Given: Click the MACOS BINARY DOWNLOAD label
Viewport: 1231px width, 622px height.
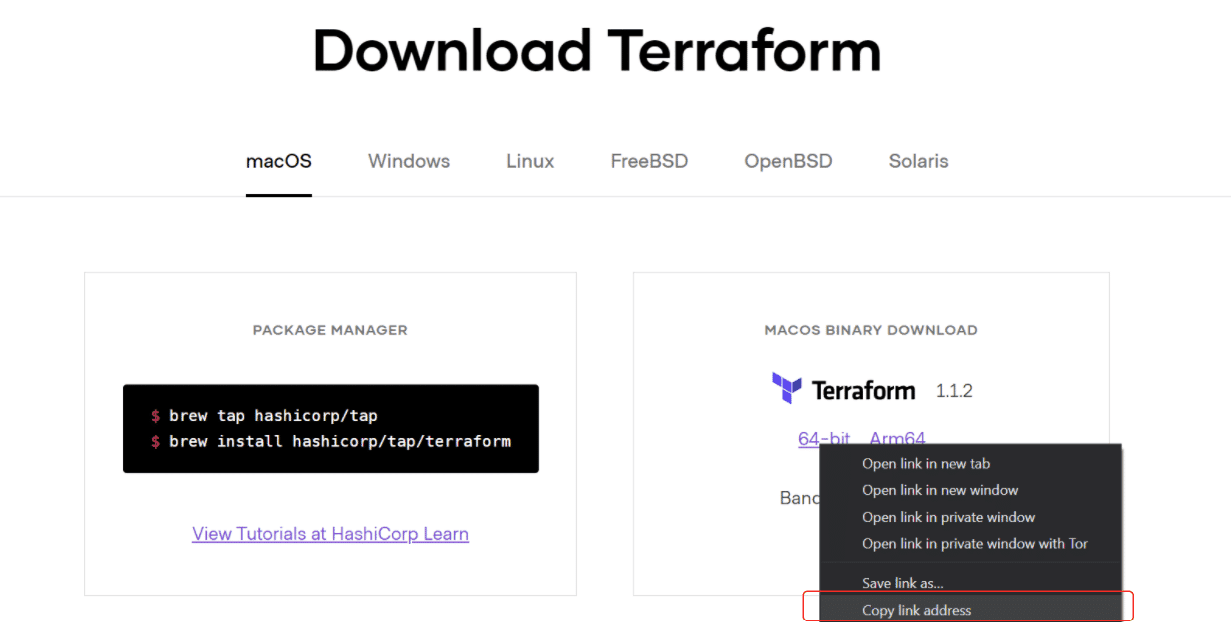Looking at the screenshot, I should (x=871, y=330).
